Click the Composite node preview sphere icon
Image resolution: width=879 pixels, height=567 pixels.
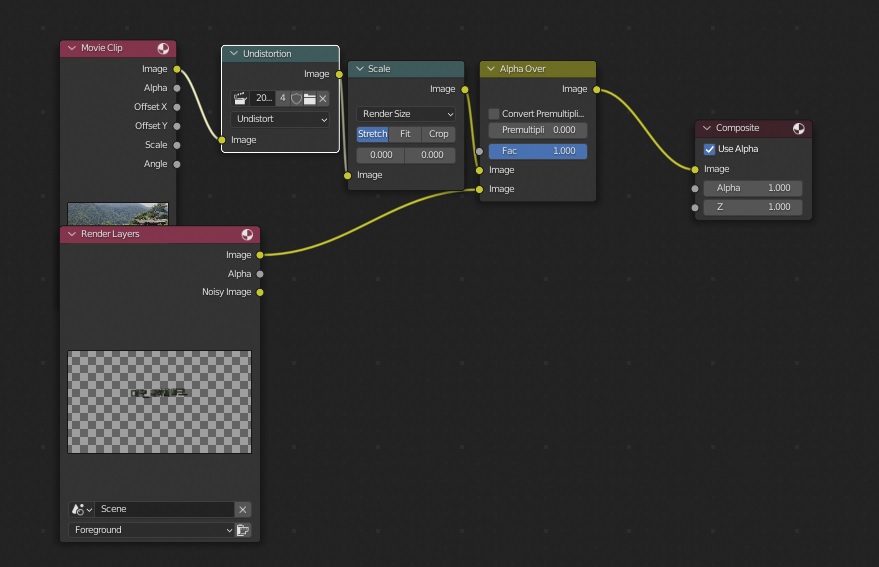(x=798, y=128)
